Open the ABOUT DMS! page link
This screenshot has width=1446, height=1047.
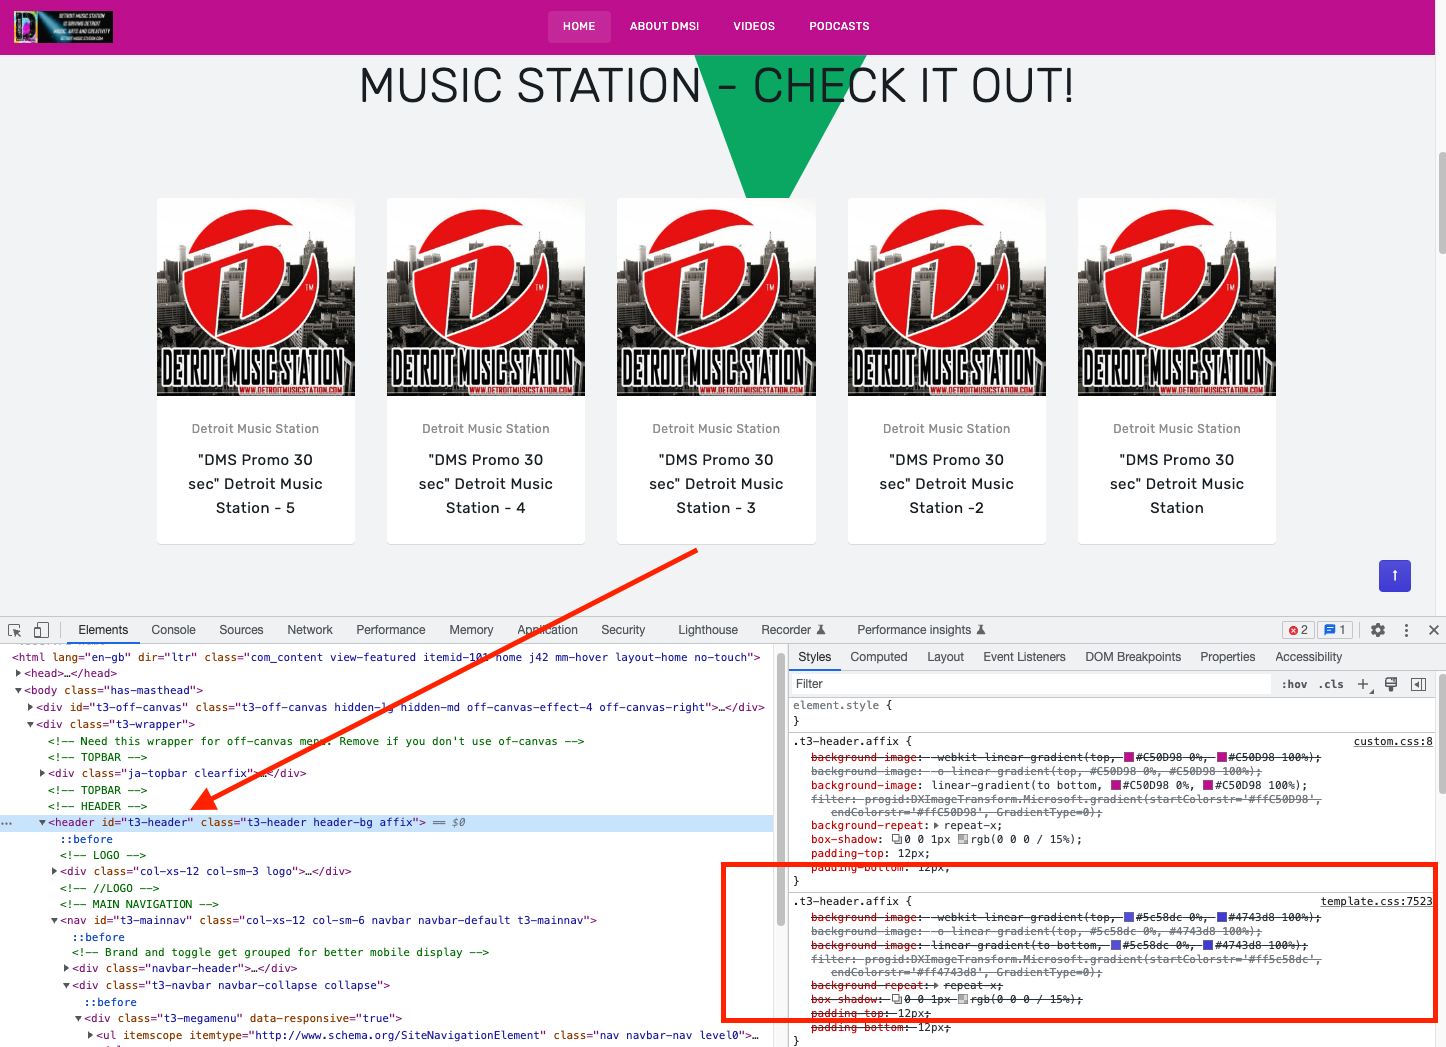(x=665, y=27)
